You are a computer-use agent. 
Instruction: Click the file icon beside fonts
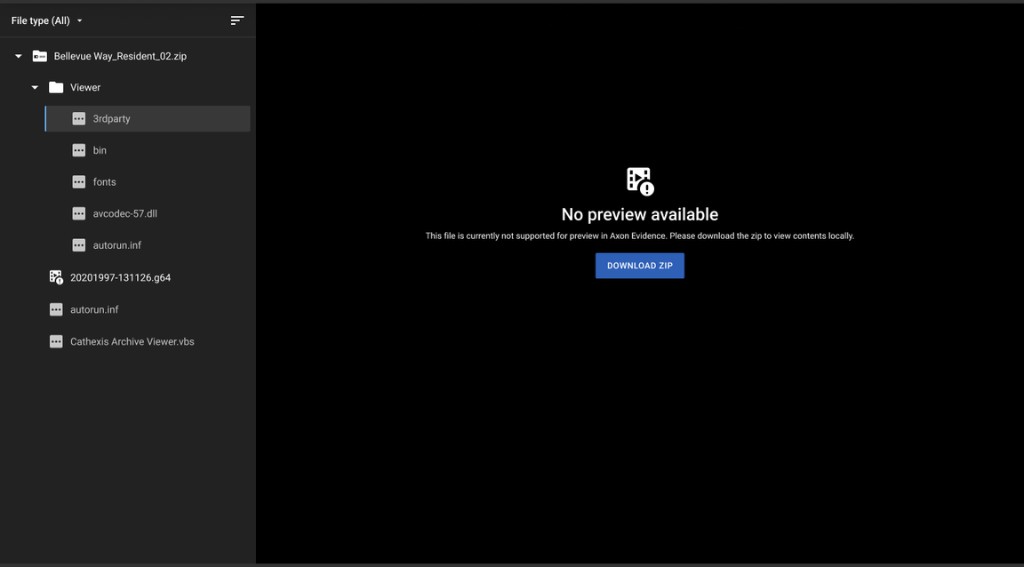click(78, 182)
